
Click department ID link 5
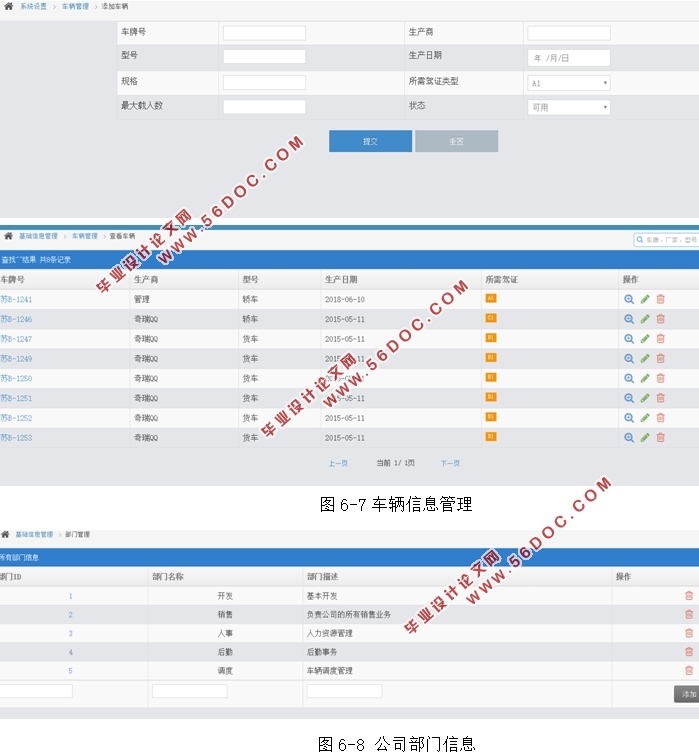point(70,671)
